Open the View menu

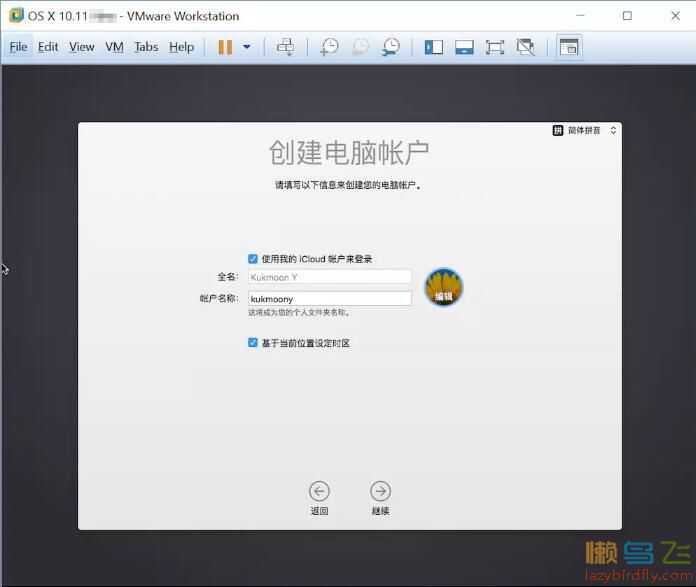[82, 47]
